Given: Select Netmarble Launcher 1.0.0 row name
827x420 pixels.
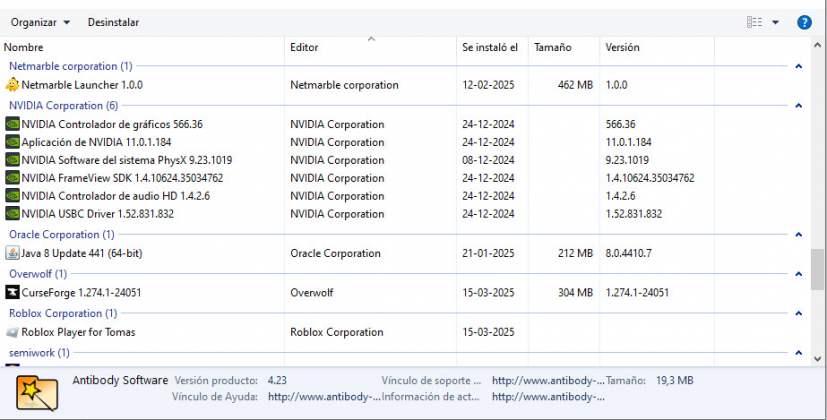Looking at the screenshot, I should pyautogui.click(x=82, y=84).
